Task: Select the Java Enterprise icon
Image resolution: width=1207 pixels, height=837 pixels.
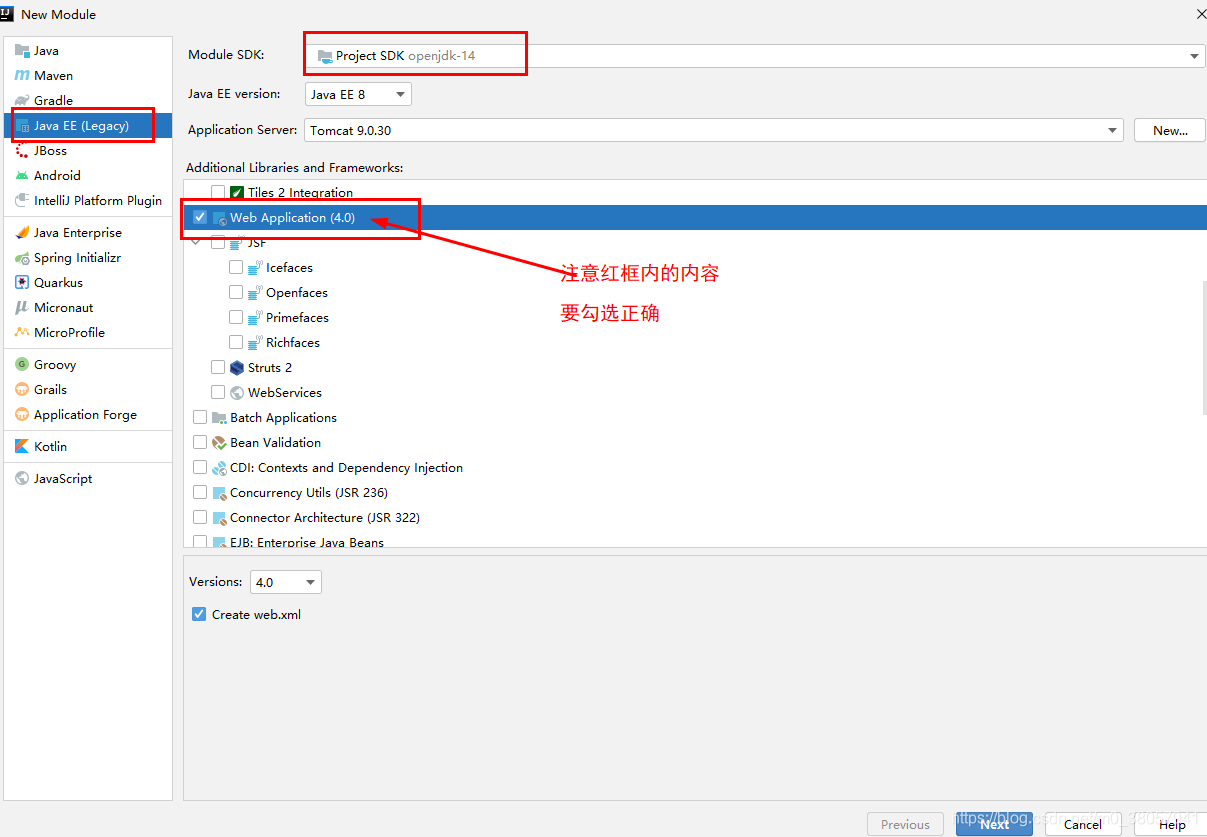Action: click(22, 232)
